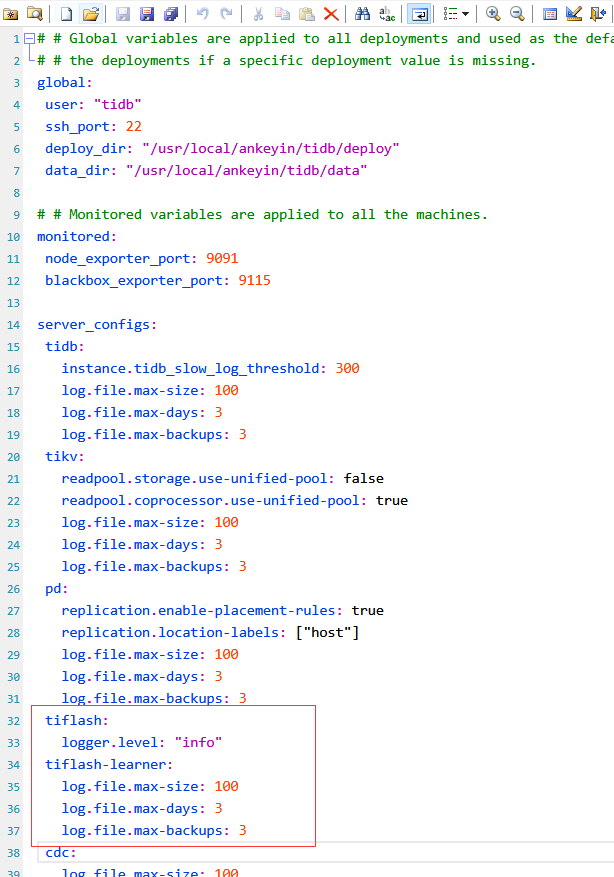Open a file with the open-folder icon
614x877 pixels.
click(x=91, y=13)
